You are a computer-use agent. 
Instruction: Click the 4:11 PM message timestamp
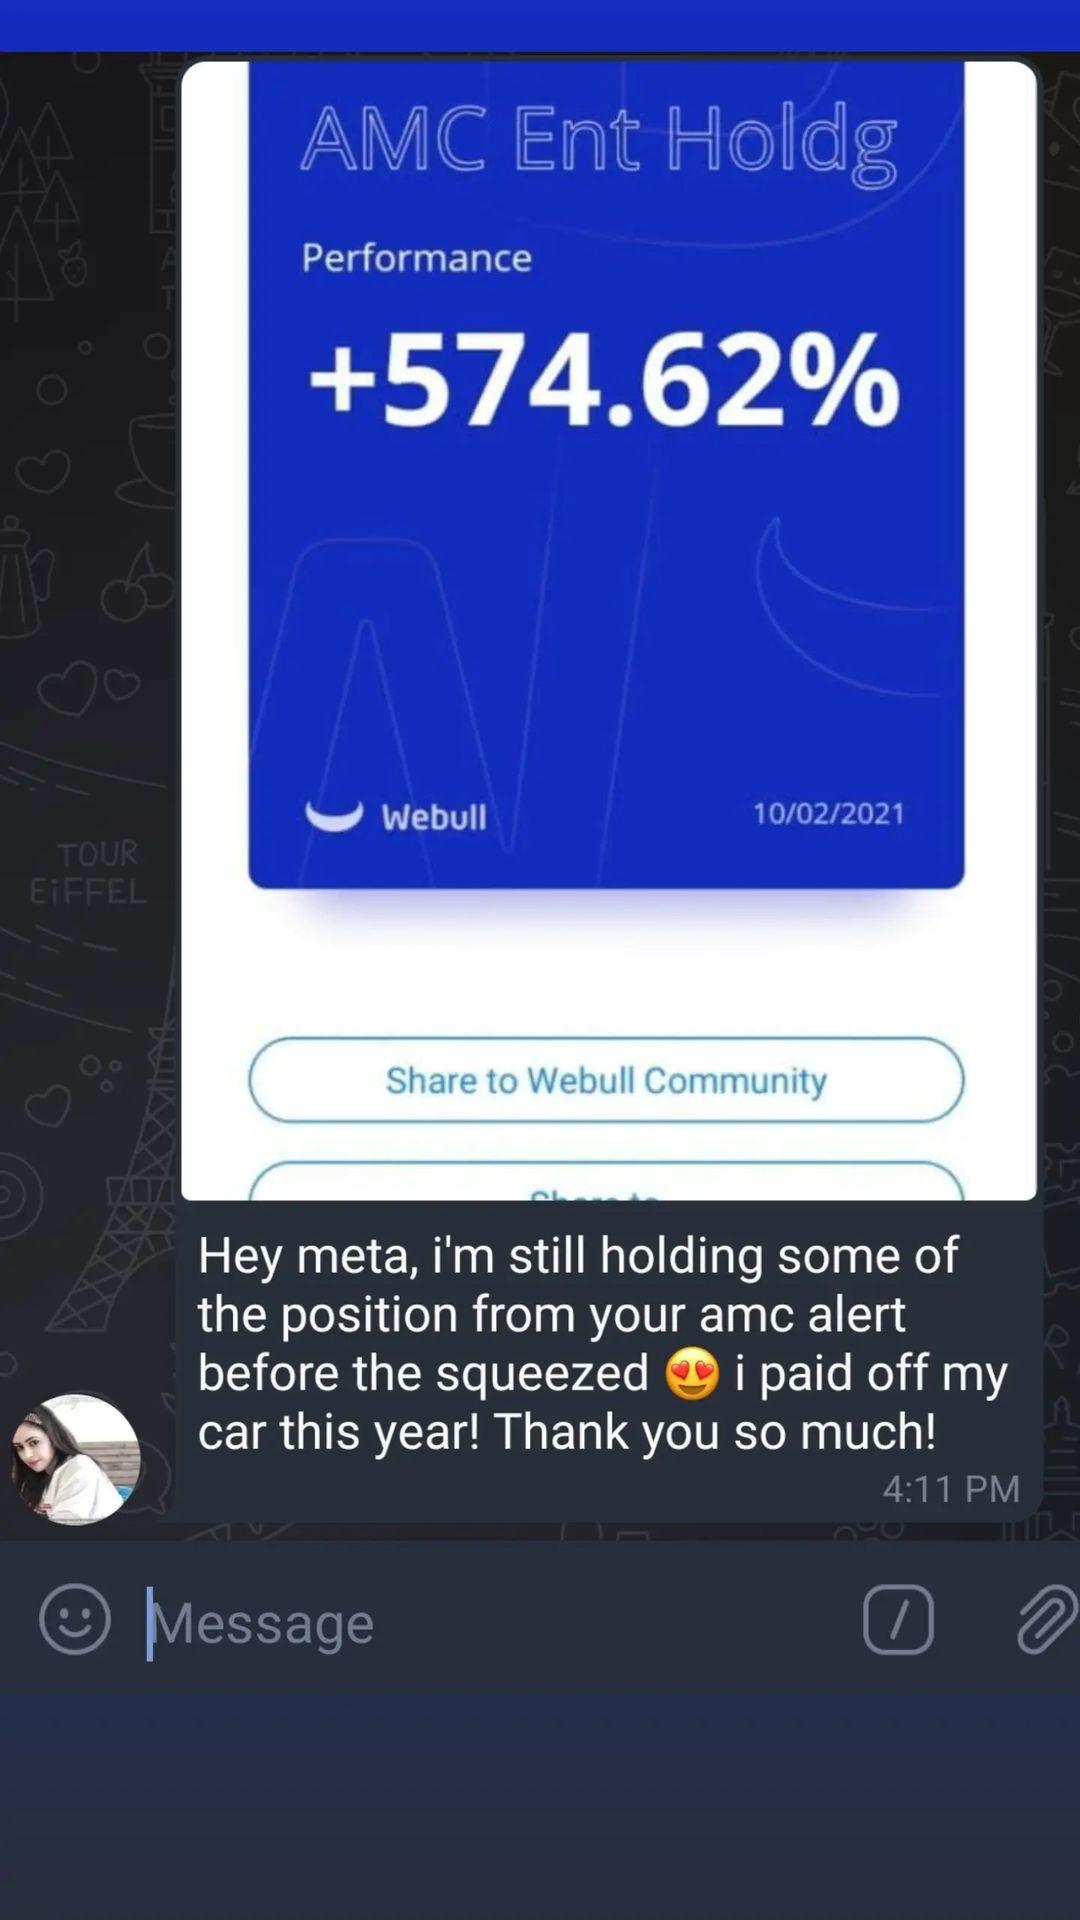pos(951,1489)
